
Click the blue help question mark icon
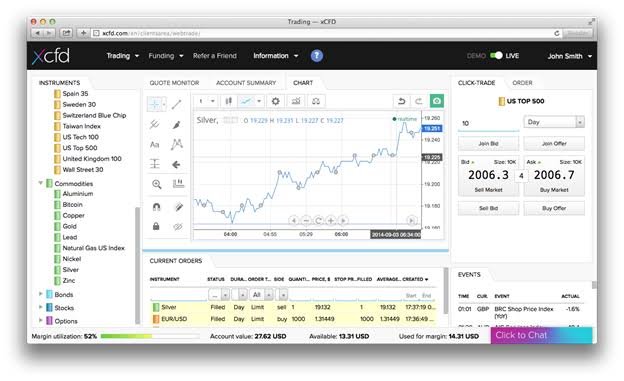[316, 56]
